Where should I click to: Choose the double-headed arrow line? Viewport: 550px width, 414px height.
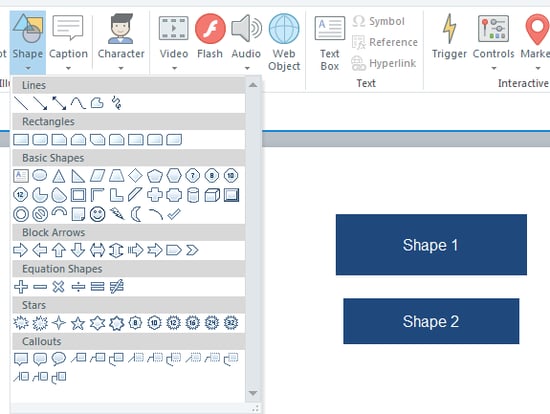click(x=59, y=103)
